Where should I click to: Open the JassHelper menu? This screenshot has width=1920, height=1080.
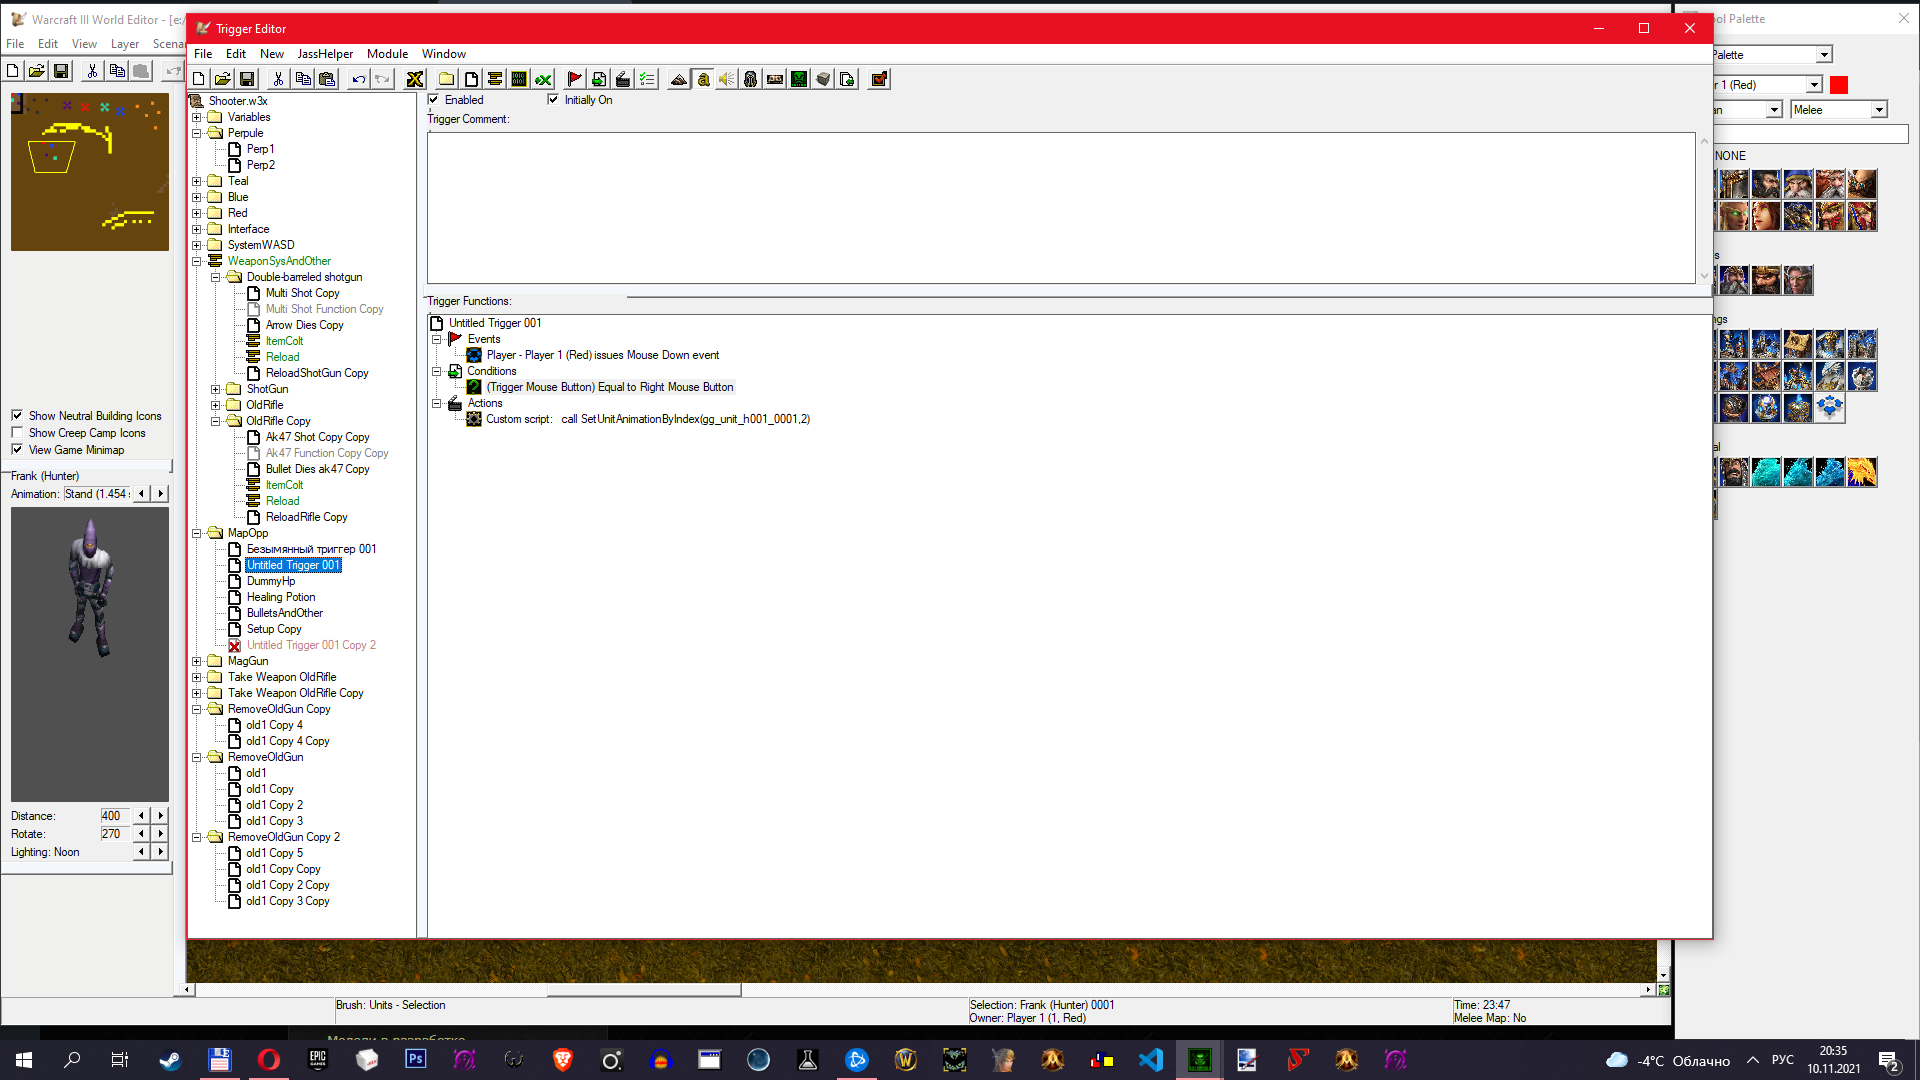(x=325, y=54)
